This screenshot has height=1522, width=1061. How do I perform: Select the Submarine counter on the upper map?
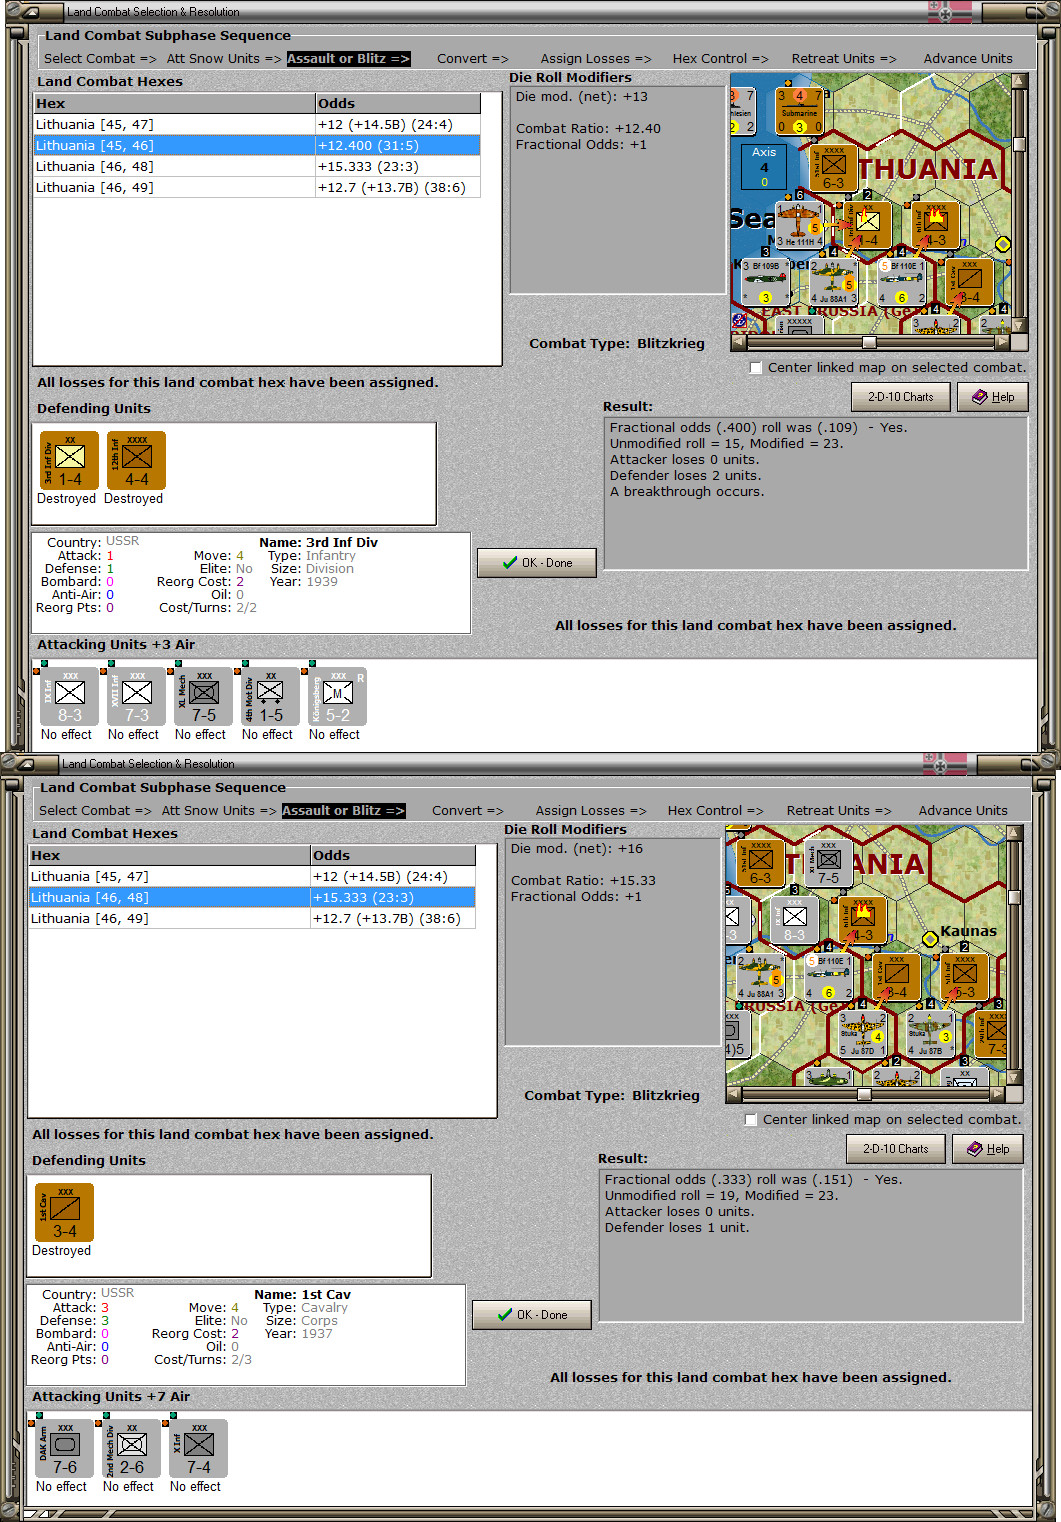tap(799, 110)
